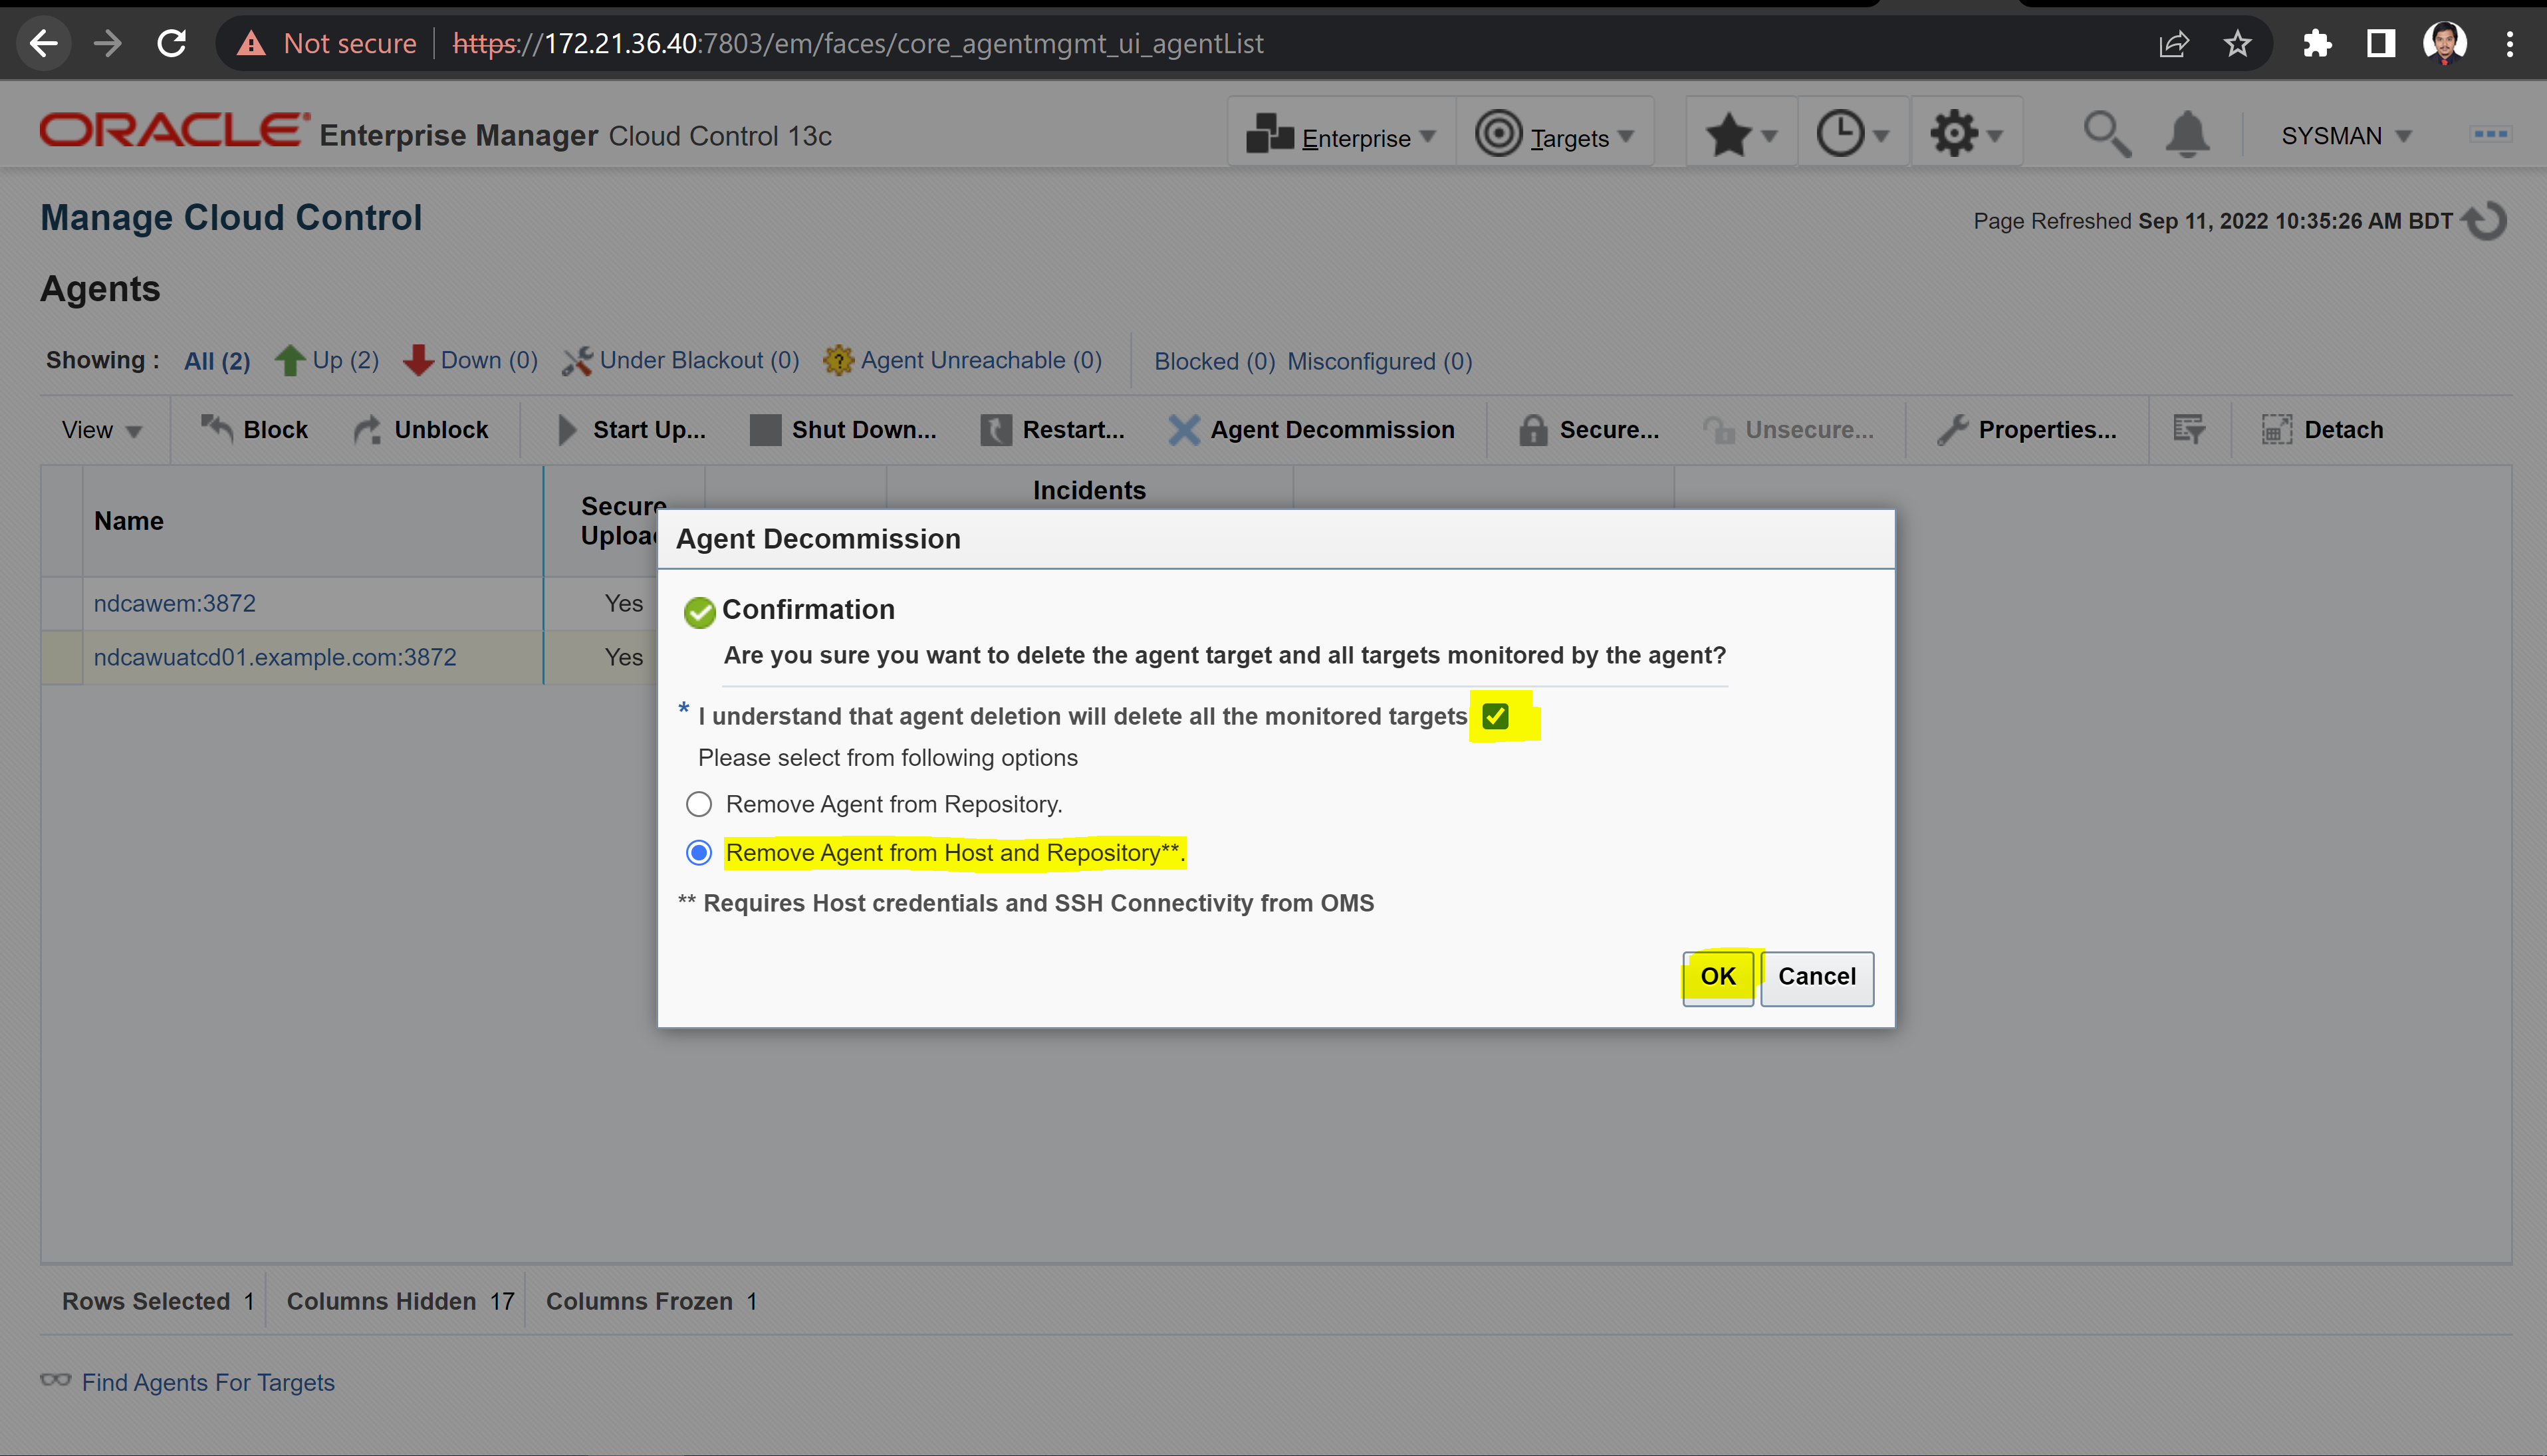Click the Block toolbar button
2547x1456 pixels.
pyautogui.click(x=254, y=430)
